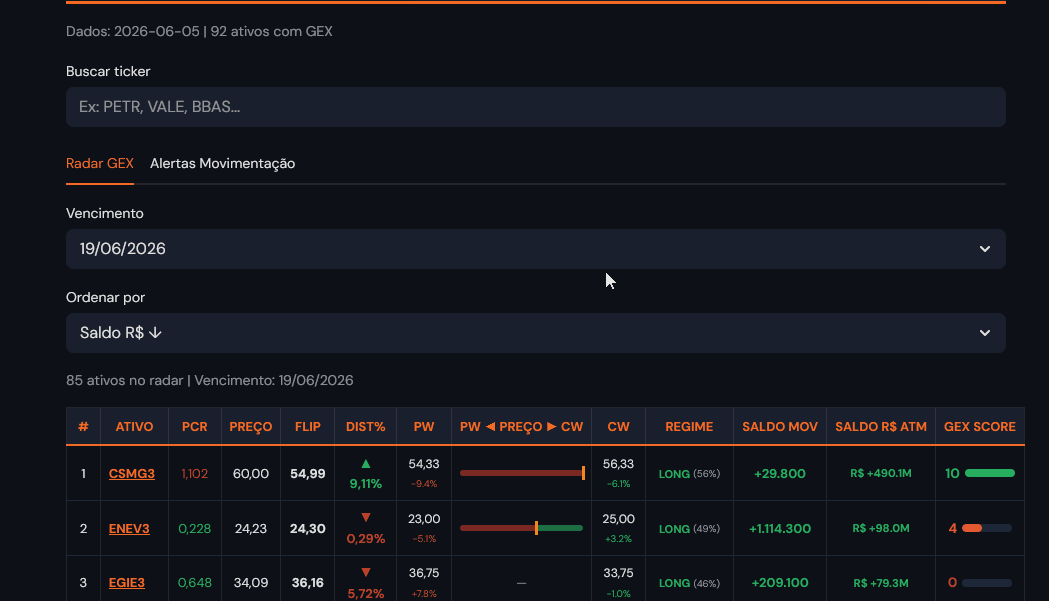Click the SALDO MOV column header
Image resolution: width=1049 pixels, height=601 pixels.
pyautogui.click(x=780, y=426)
